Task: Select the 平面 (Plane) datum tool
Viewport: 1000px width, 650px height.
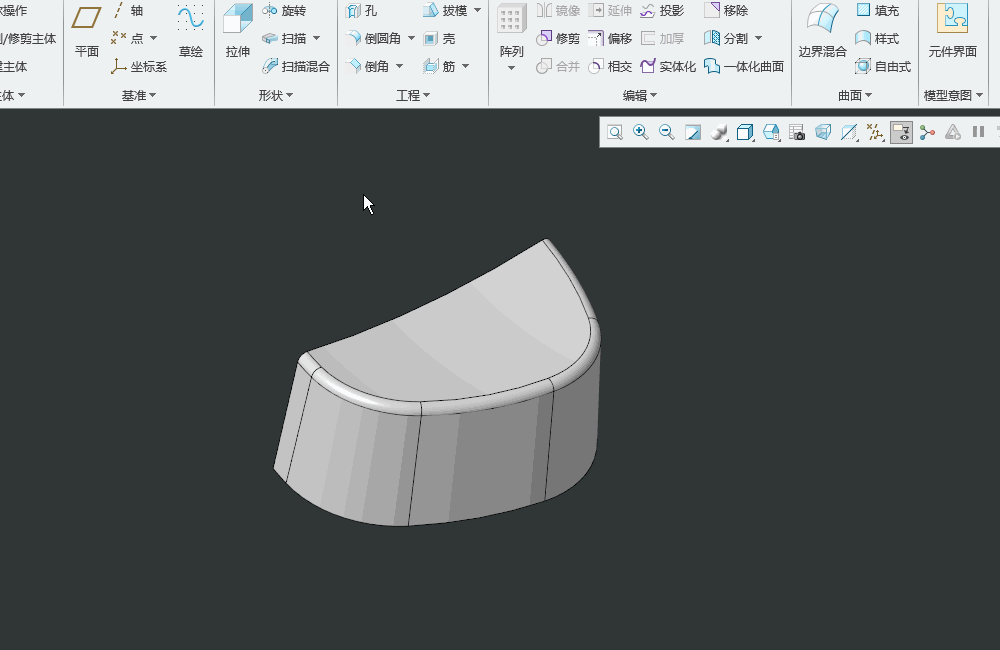Action: [86, 32]
